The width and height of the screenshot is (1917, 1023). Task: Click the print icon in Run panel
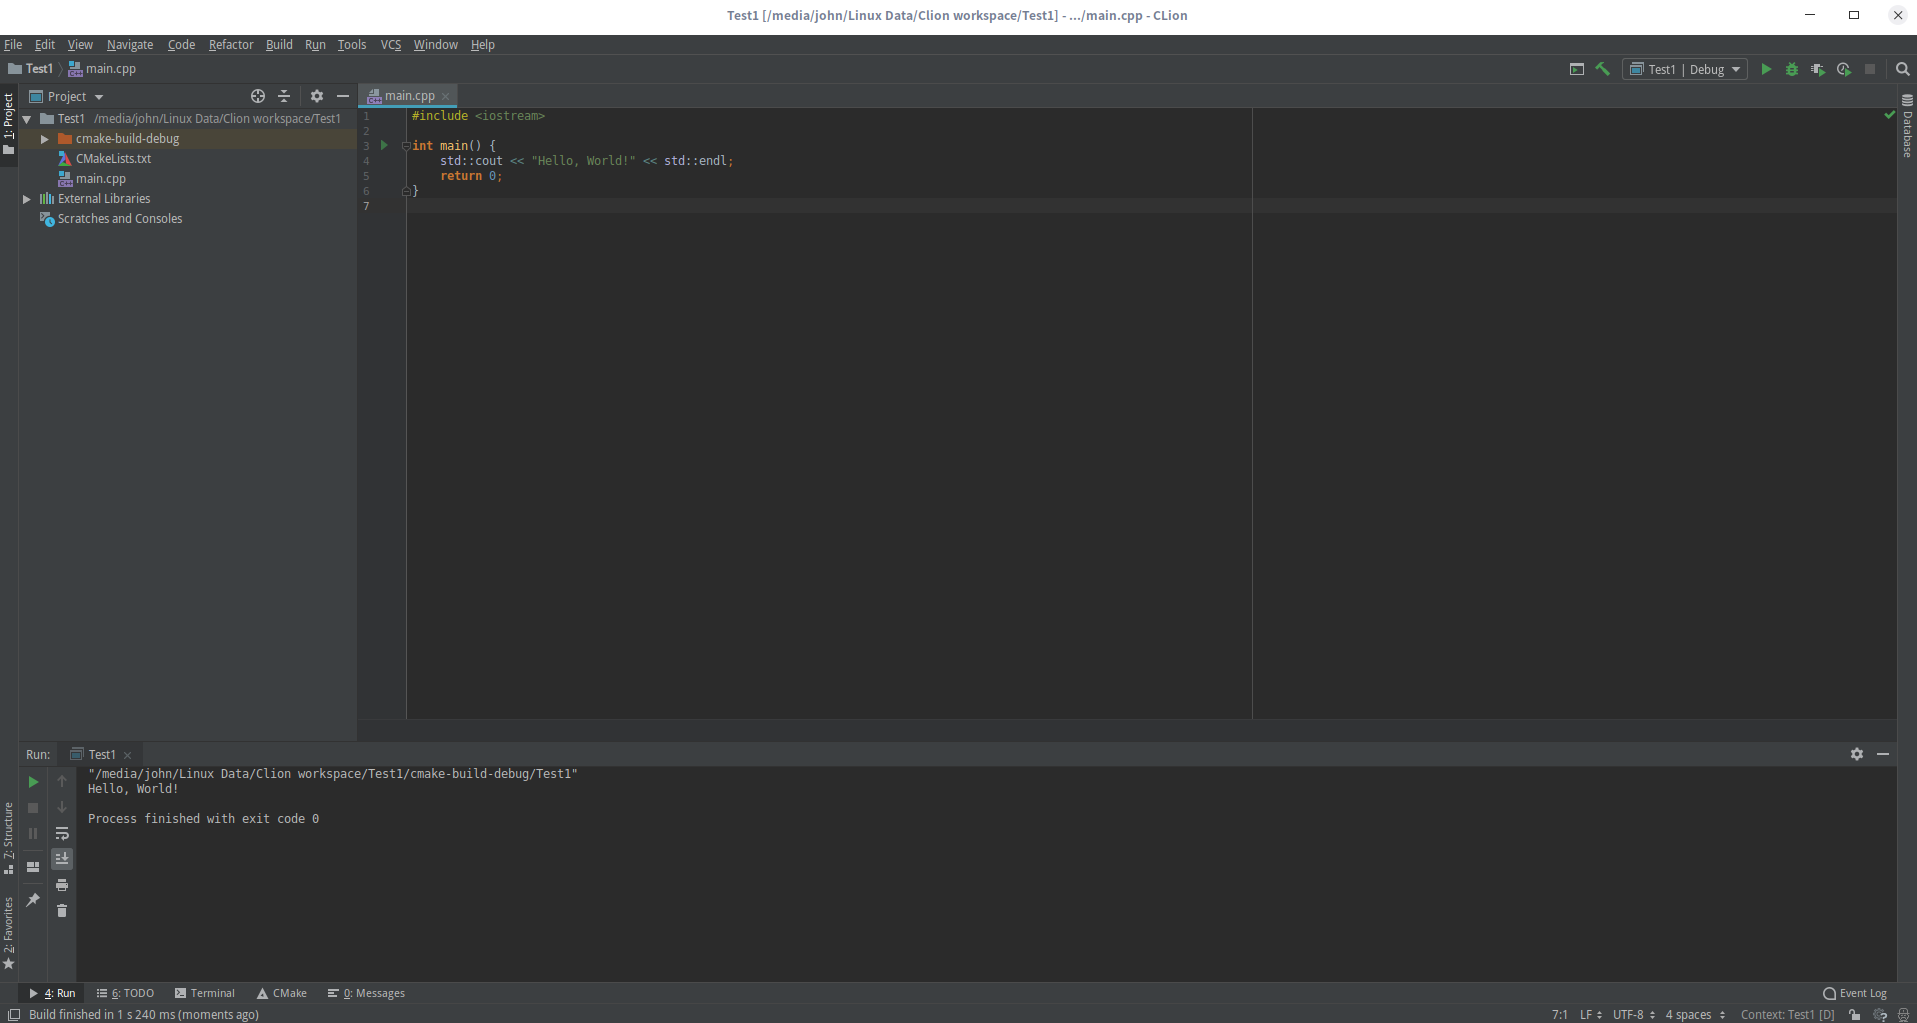pyautogui.click(x=62, y=885)
